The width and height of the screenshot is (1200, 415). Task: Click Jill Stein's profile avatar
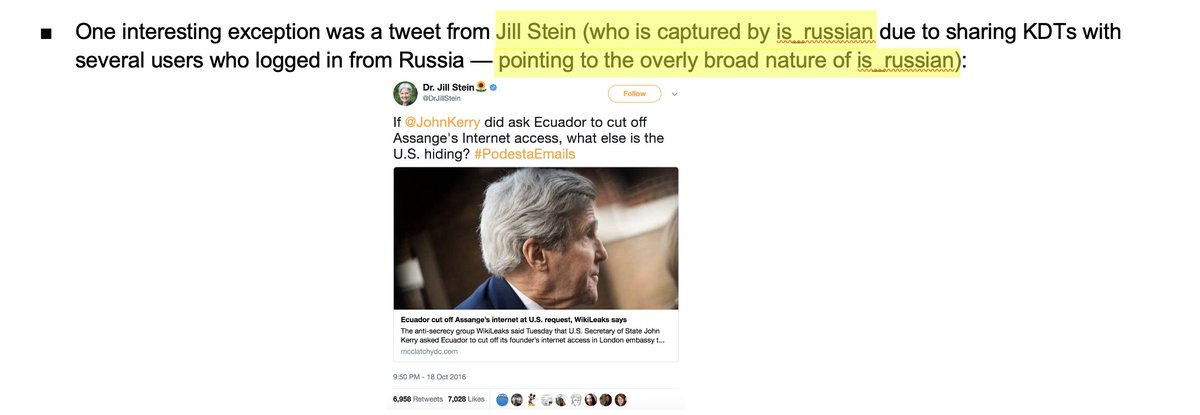[404, 93]
